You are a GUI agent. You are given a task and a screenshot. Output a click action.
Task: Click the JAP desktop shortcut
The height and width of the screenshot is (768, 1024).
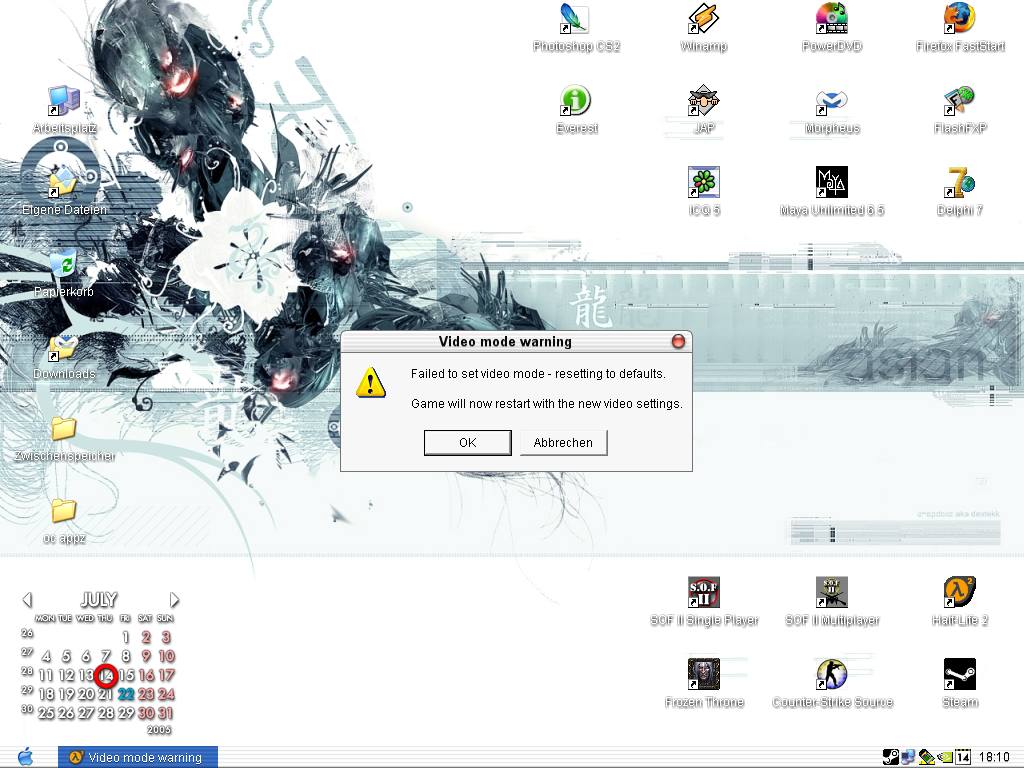pos(703,101)
